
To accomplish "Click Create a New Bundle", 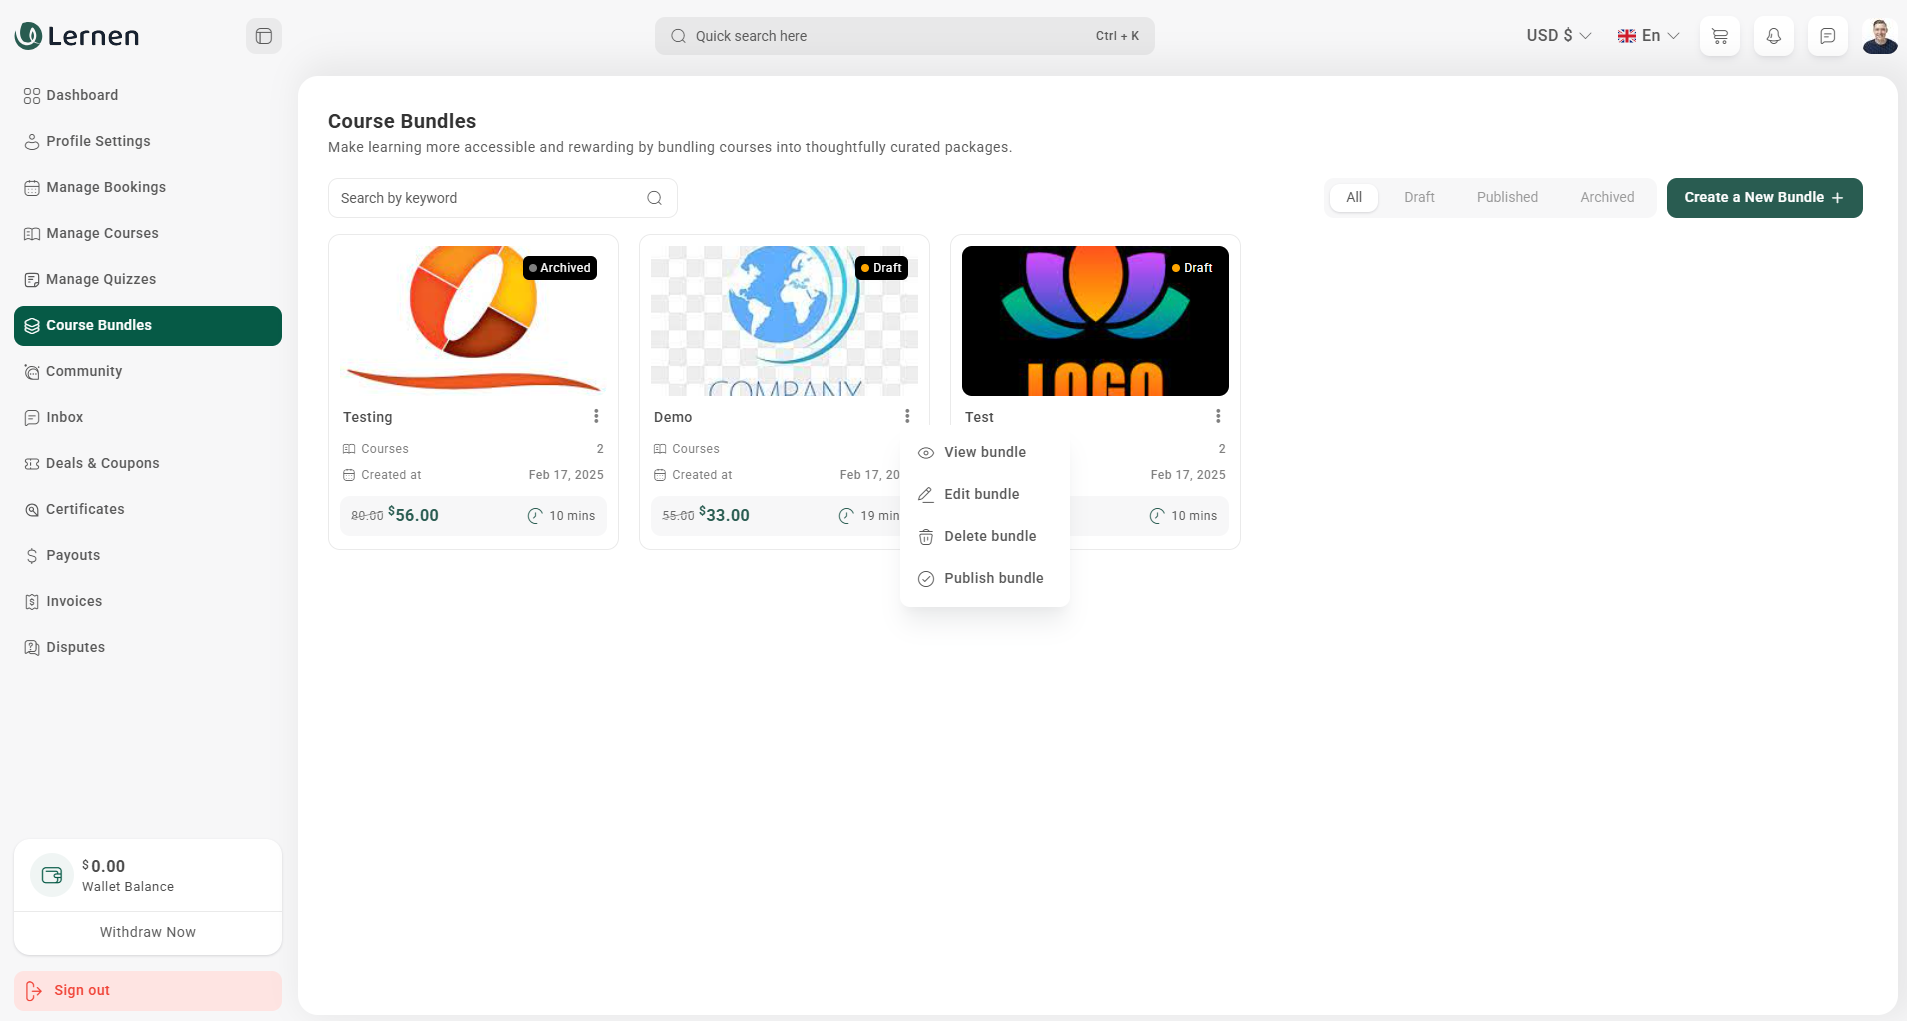I will pyautogui.click(x=1763, y=197).
